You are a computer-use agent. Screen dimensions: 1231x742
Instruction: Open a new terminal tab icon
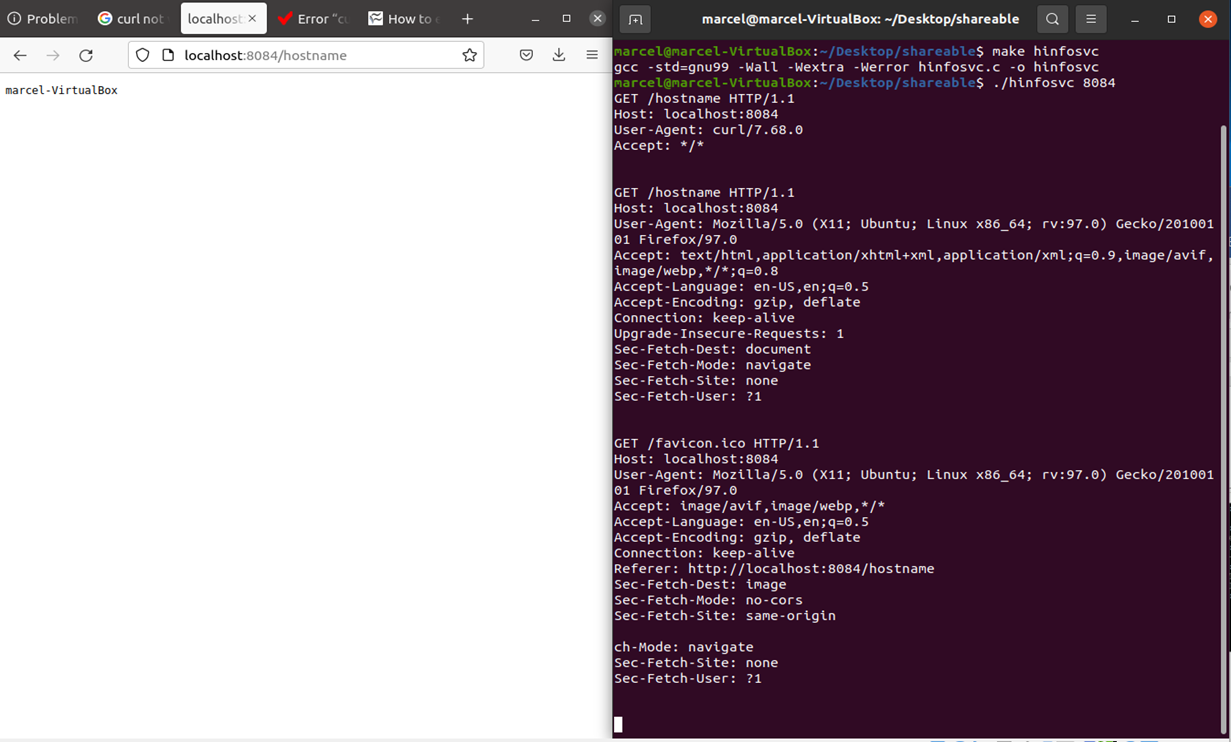635,18
